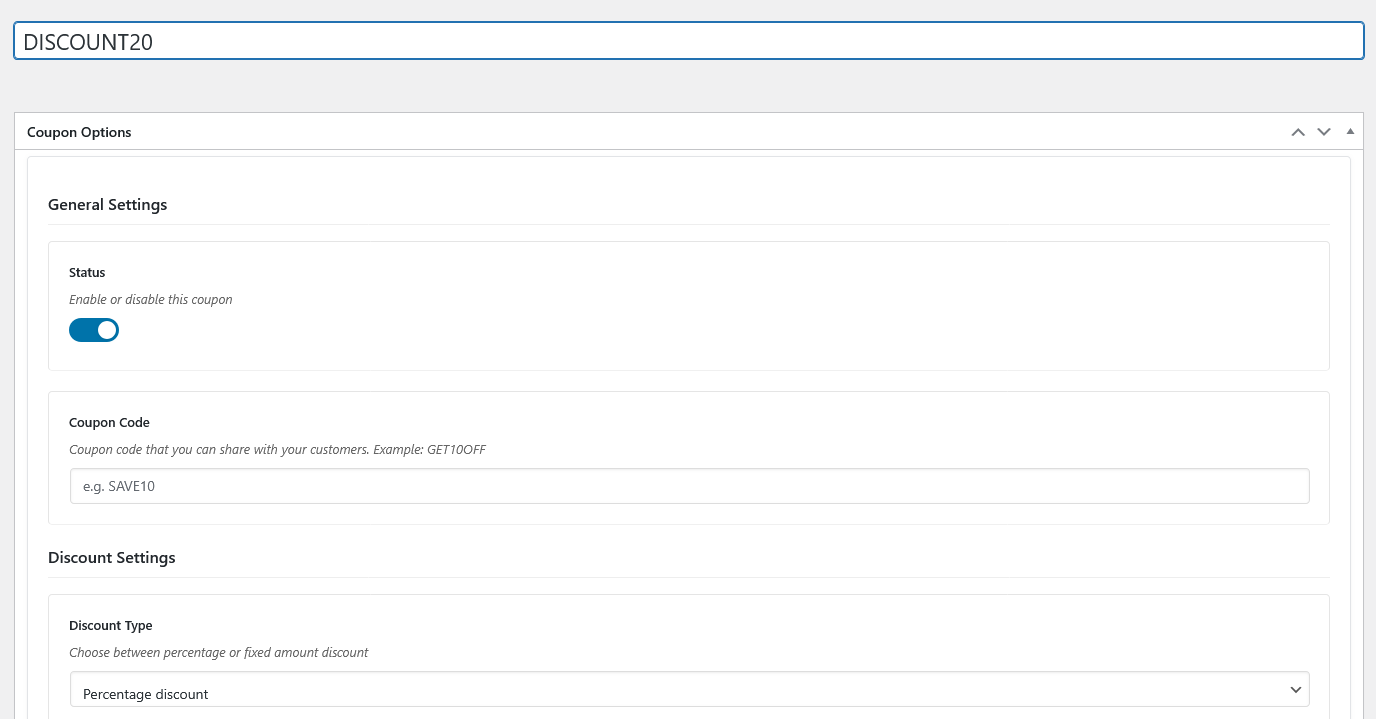Click the Status label

coord(87,272)
